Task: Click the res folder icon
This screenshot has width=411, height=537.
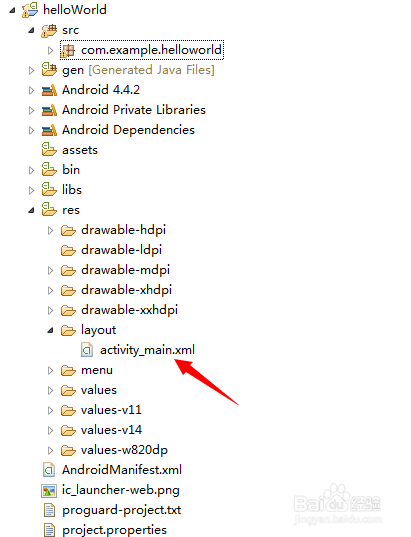Action: [49, 209]
